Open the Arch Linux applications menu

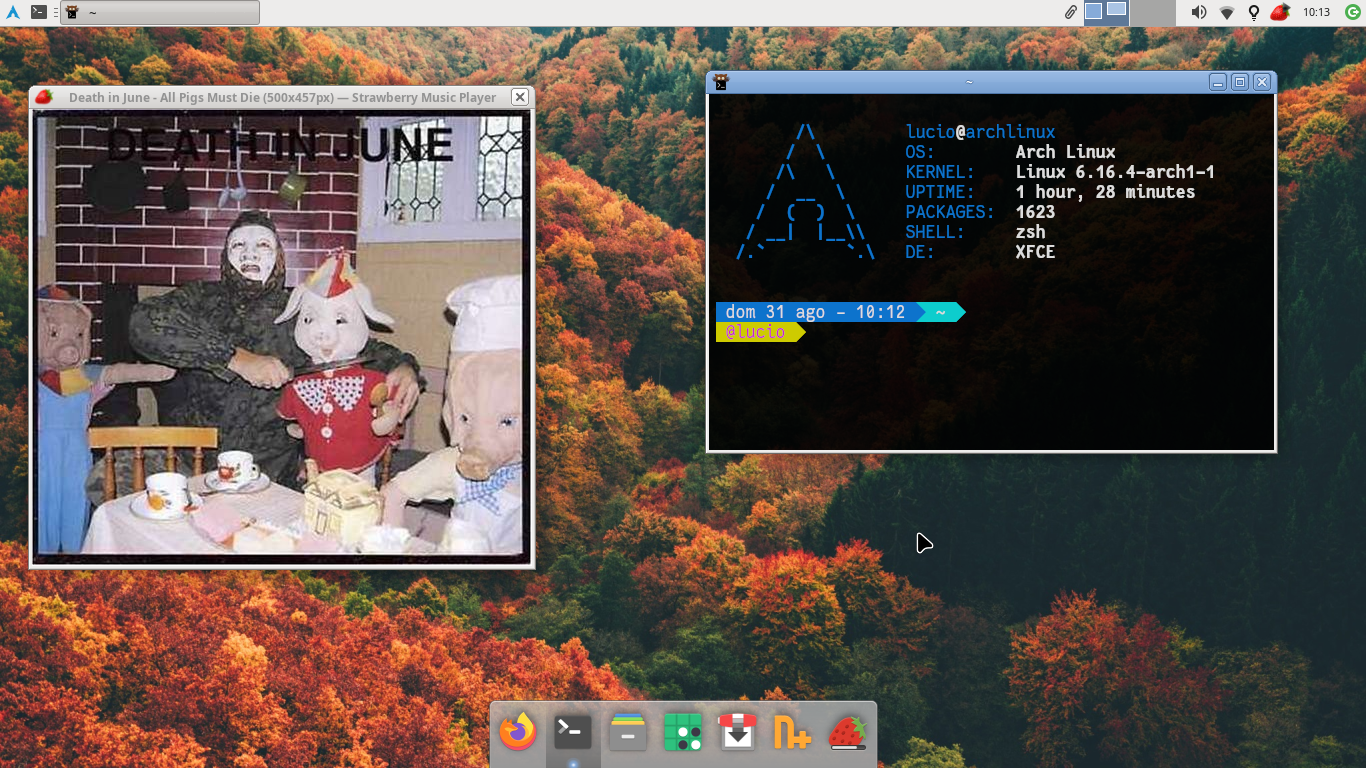tap(13, 12)
